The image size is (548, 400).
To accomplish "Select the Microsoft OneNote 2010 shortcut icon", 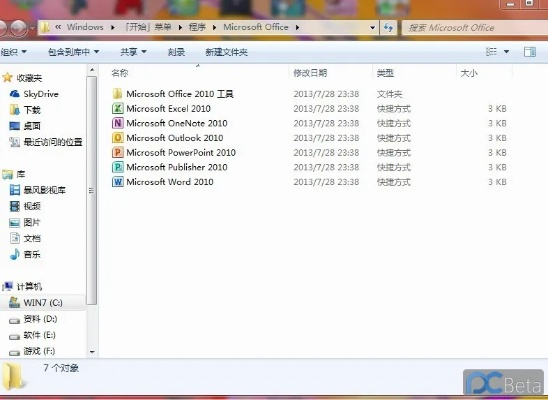I will [x=117, y=123].
